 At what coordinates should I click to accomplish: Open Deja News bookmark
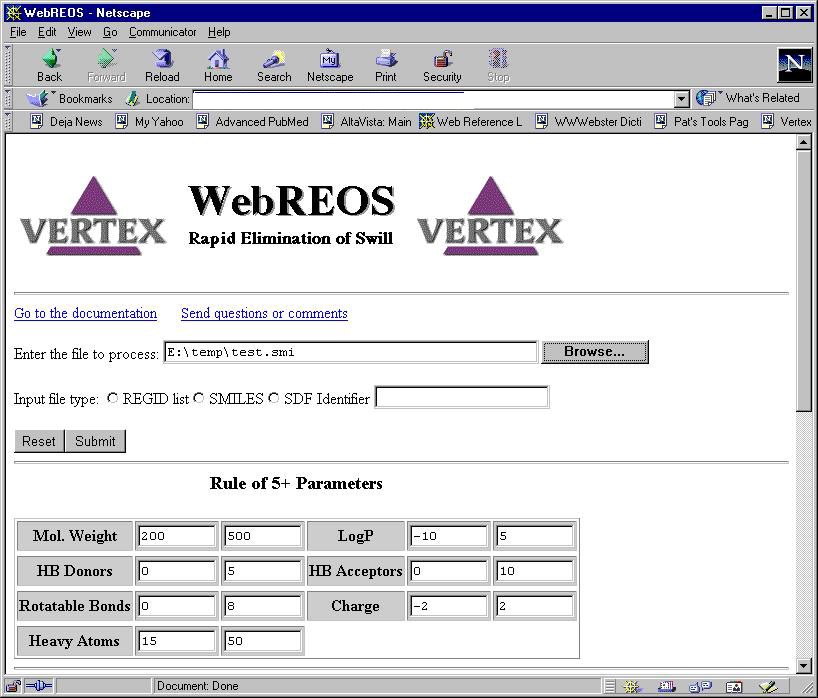click(66, 122)
